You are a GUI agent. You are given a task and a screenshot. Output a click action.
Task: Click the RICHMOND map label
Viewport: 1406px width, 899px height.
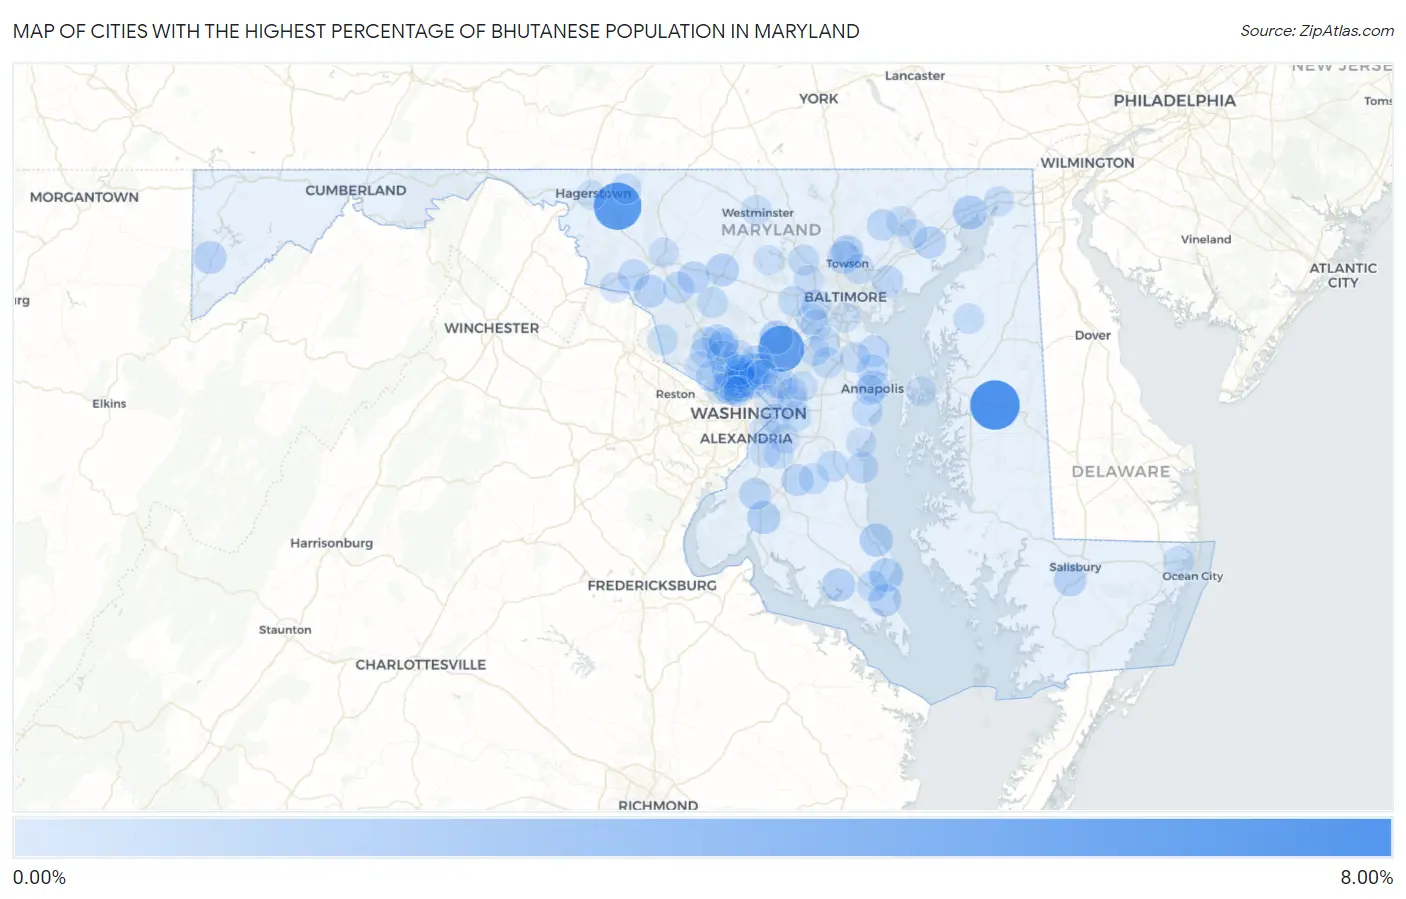[x=658, y=804]
